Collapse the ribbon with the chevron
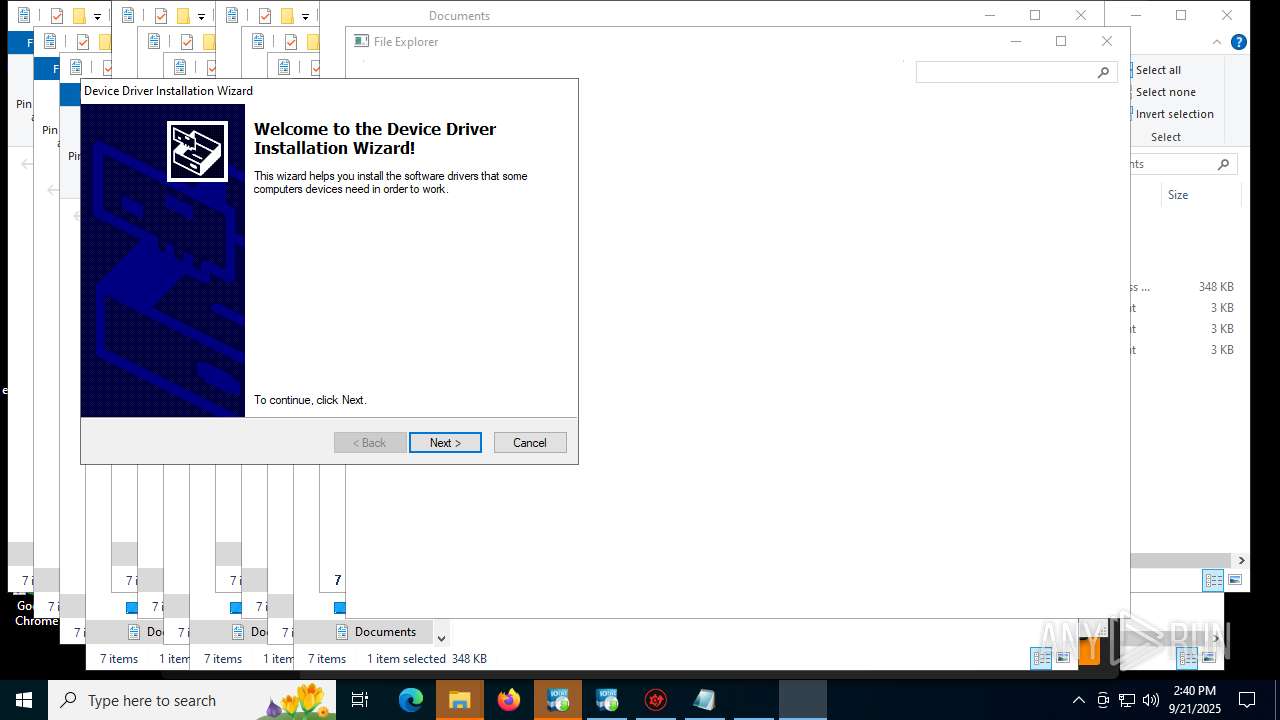This screenshot has width=1280, height=720. [1217, 42]
